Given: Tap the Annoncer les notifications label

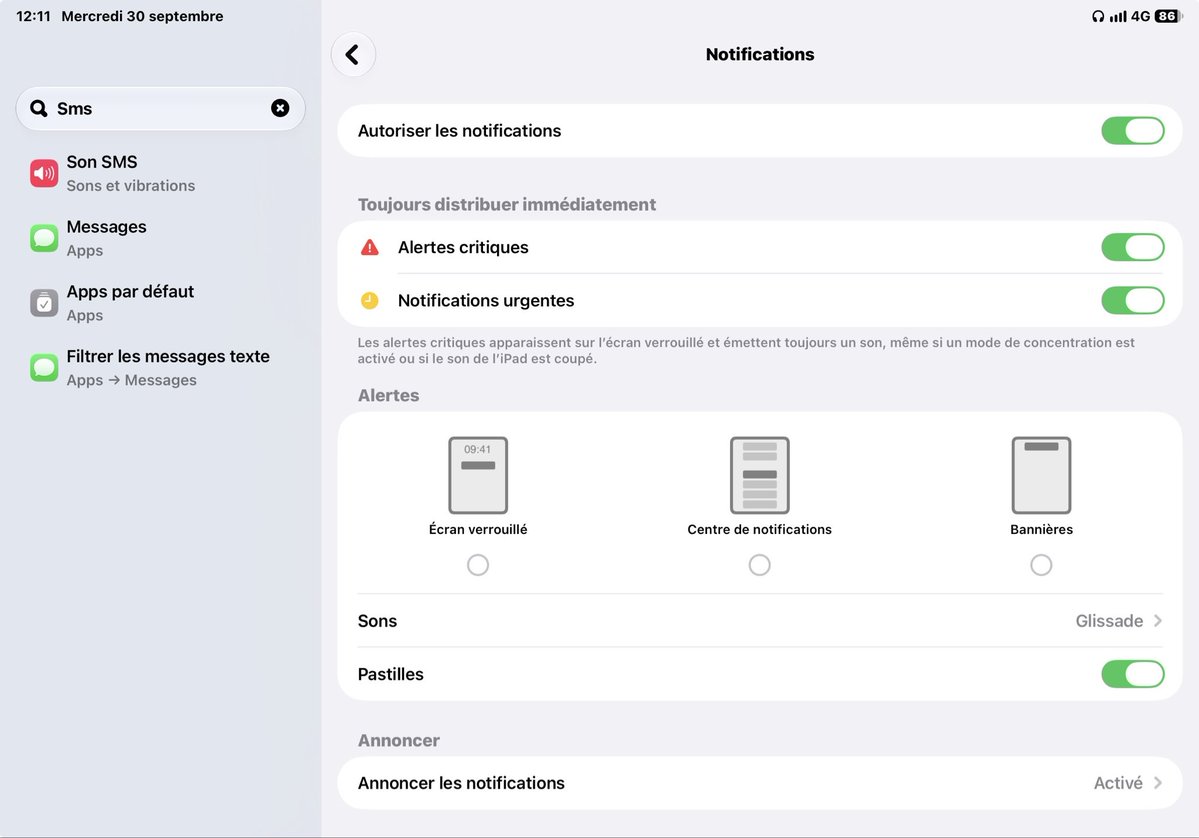Looking at the screenshot, I should click(461, 783).
